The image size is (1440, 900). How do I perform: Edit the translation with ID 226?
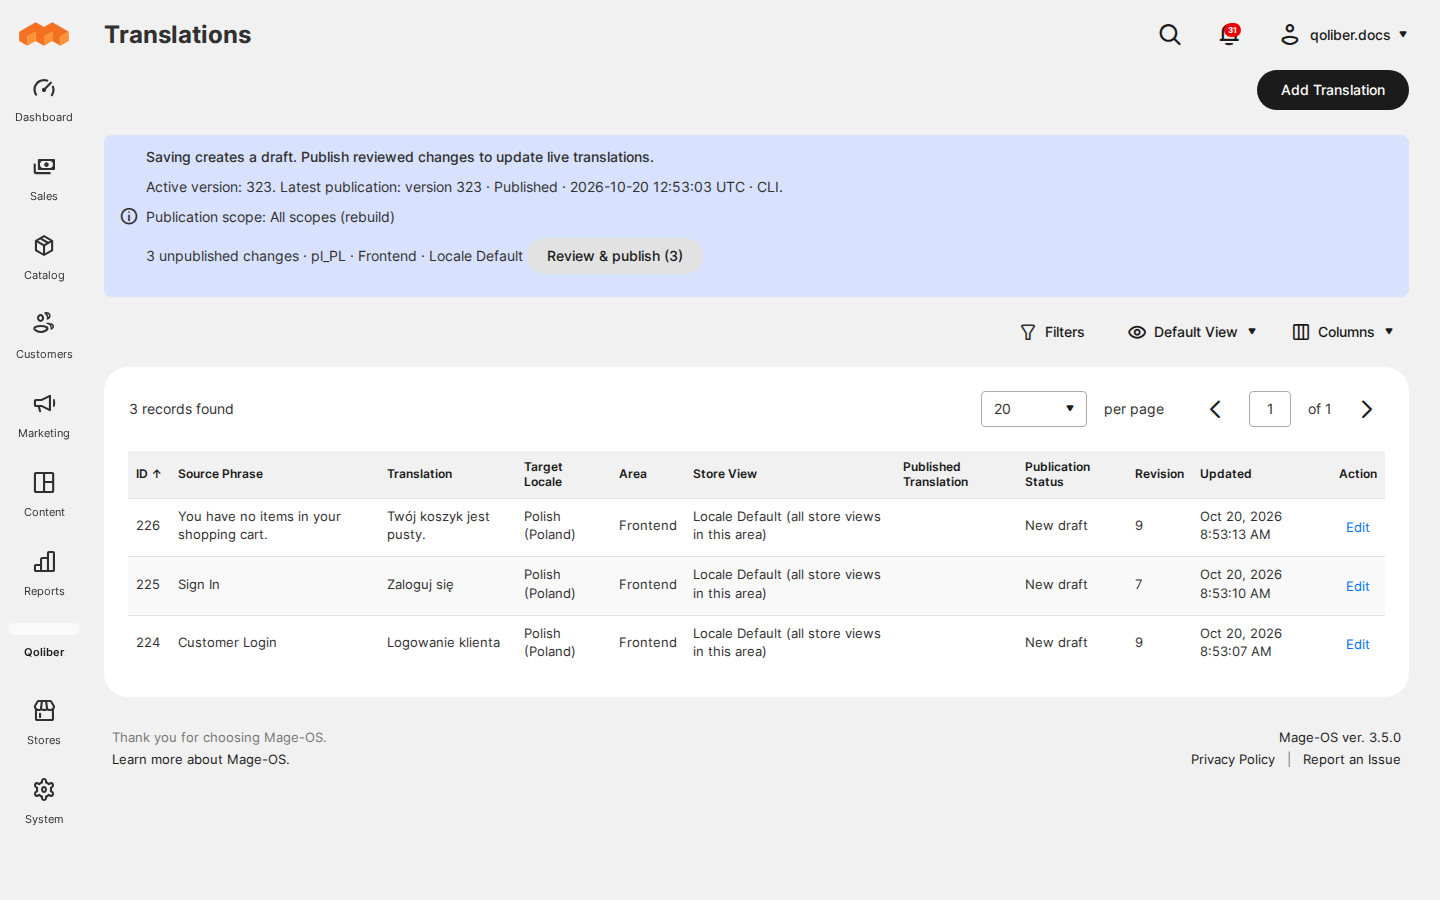(1357, 527)
